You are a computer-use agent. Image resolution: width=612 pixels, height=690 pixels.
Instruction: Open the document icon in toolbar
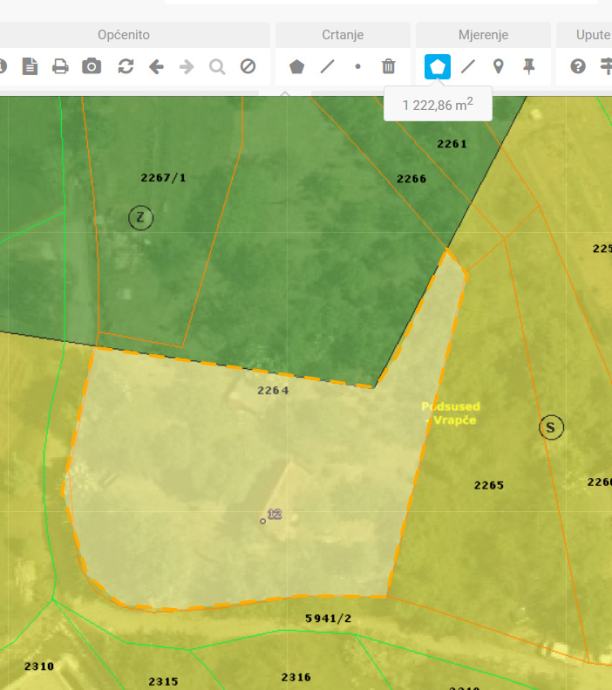point(30,67)
